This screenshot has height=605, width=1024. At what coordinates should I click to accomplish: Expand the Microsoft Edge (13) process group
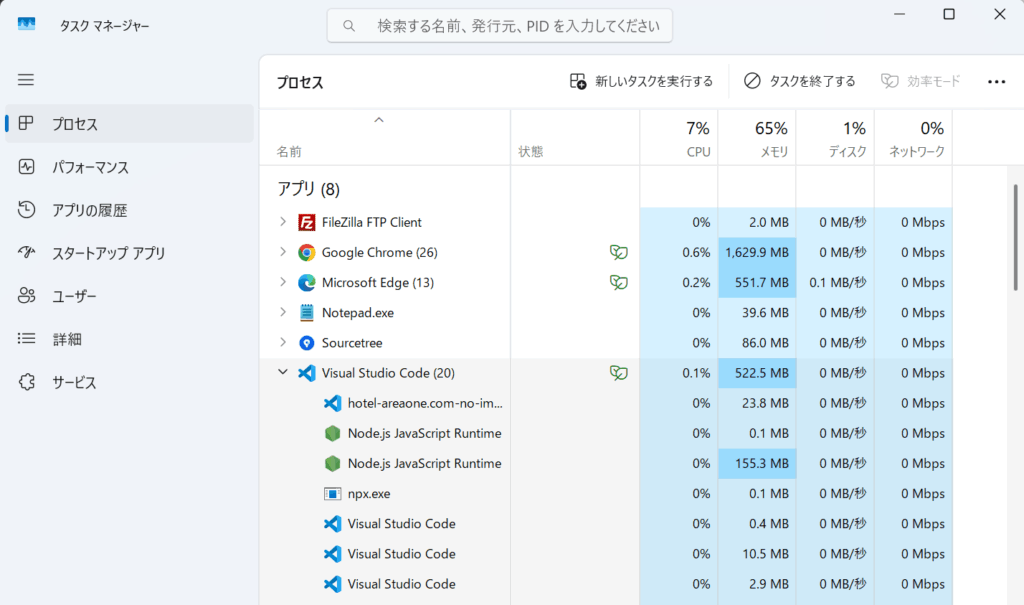(283, 282)
